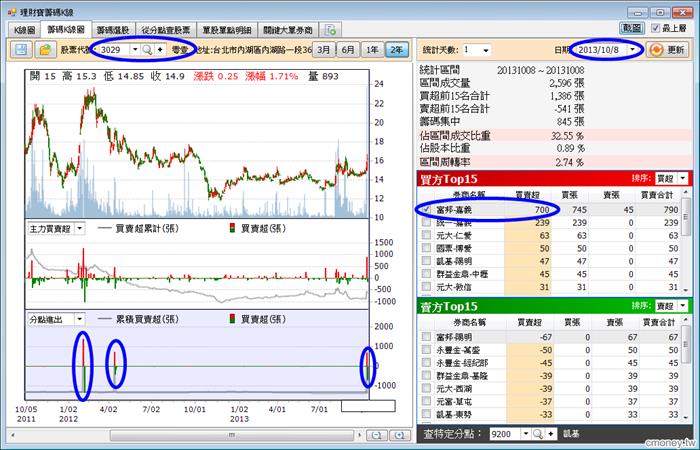Viewport: 700px width, 450px height.
Task: Click the chart horizontal scrollbar thumb
Action: (232, 435)
